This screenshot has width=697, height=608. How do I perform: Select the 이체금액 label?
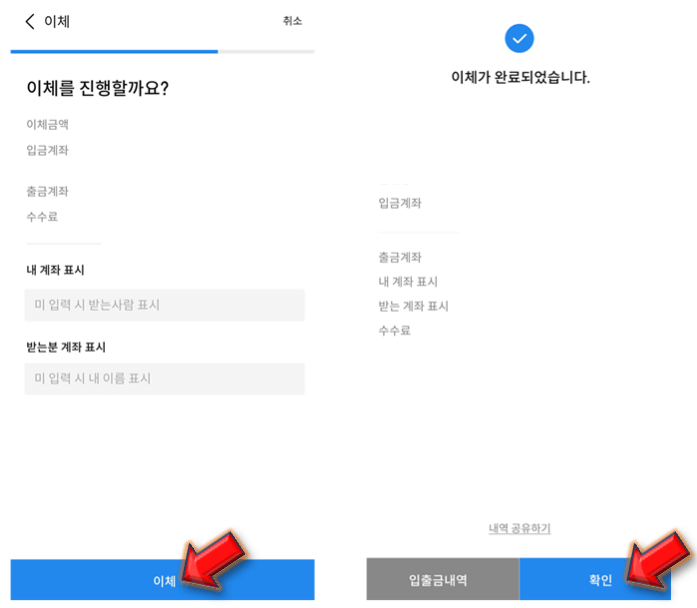47,124
